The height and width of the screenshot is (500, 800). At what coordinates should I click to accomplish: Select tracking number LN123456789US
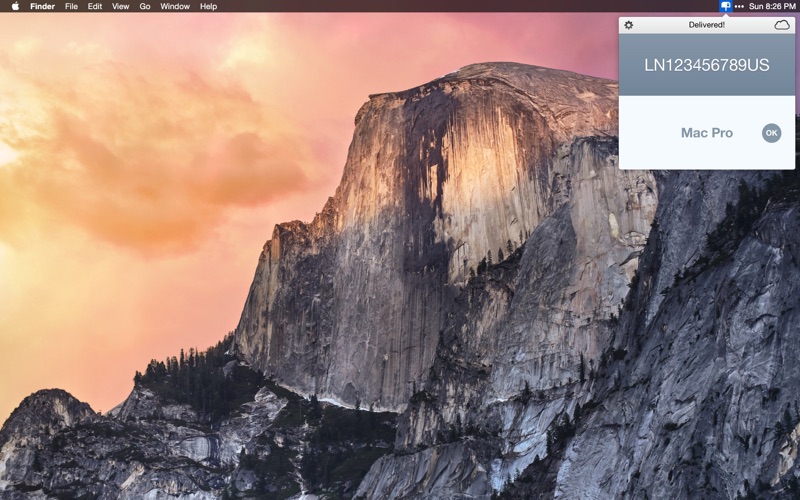[707, 65]
